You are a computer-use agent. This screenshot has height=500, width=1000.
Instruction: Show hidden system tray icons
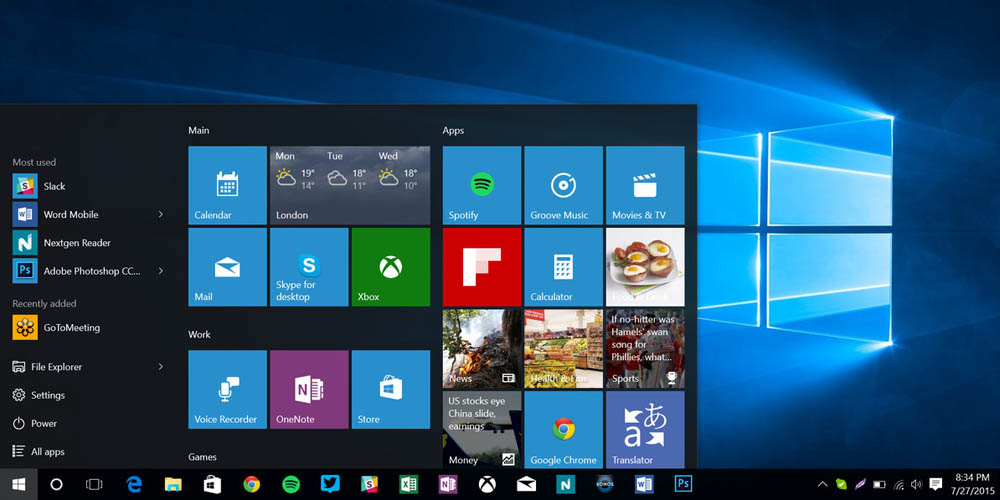coord(823,485)
